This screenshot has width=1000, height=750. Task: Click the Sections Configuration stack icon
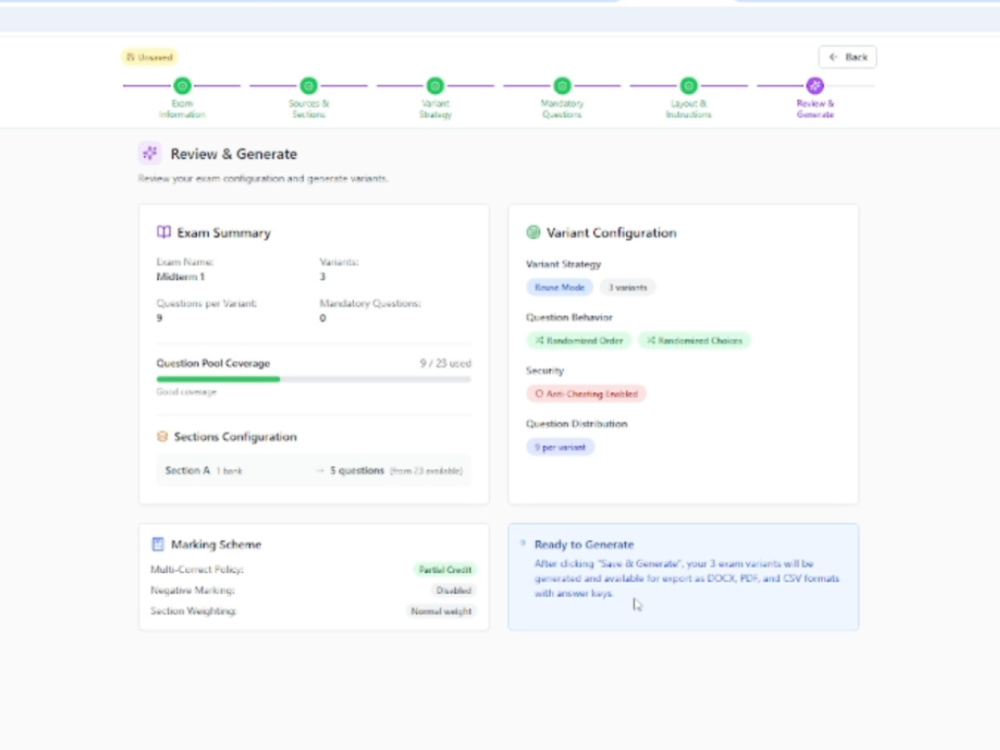click(162, 436)
